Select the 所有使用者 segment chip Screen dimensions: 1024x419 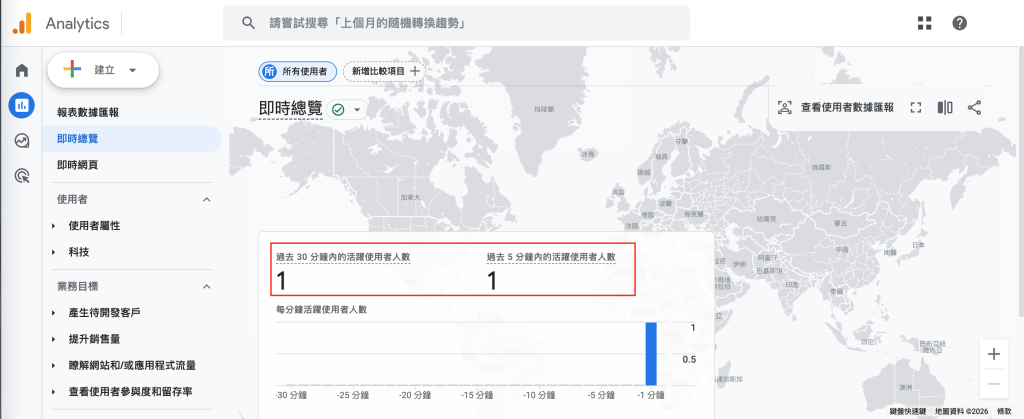[298, 72]
